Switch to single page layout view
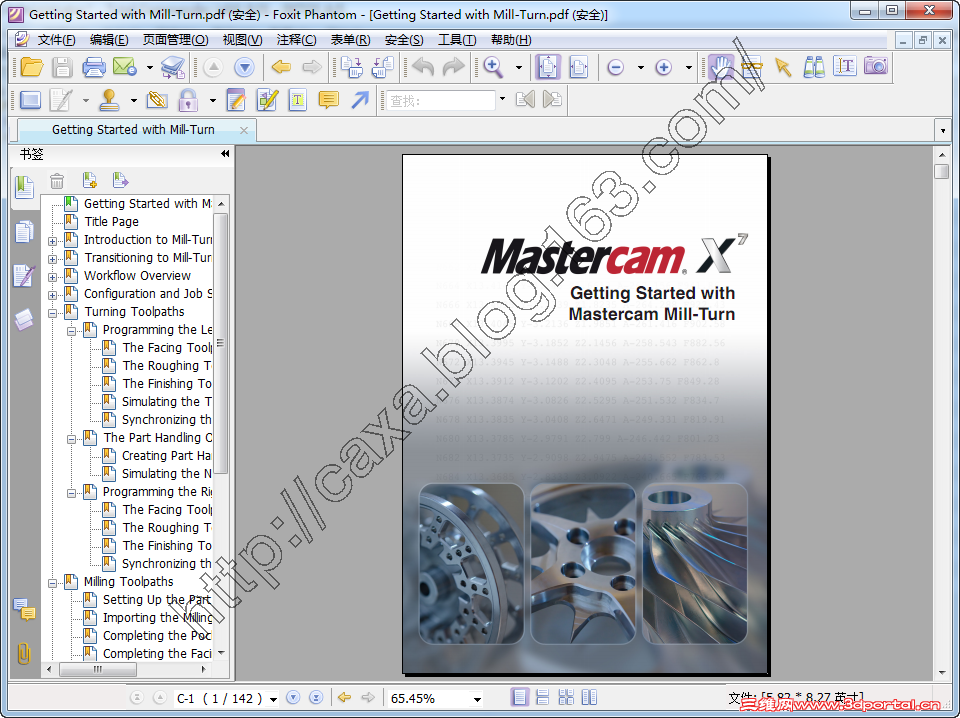 click(519, 697)
